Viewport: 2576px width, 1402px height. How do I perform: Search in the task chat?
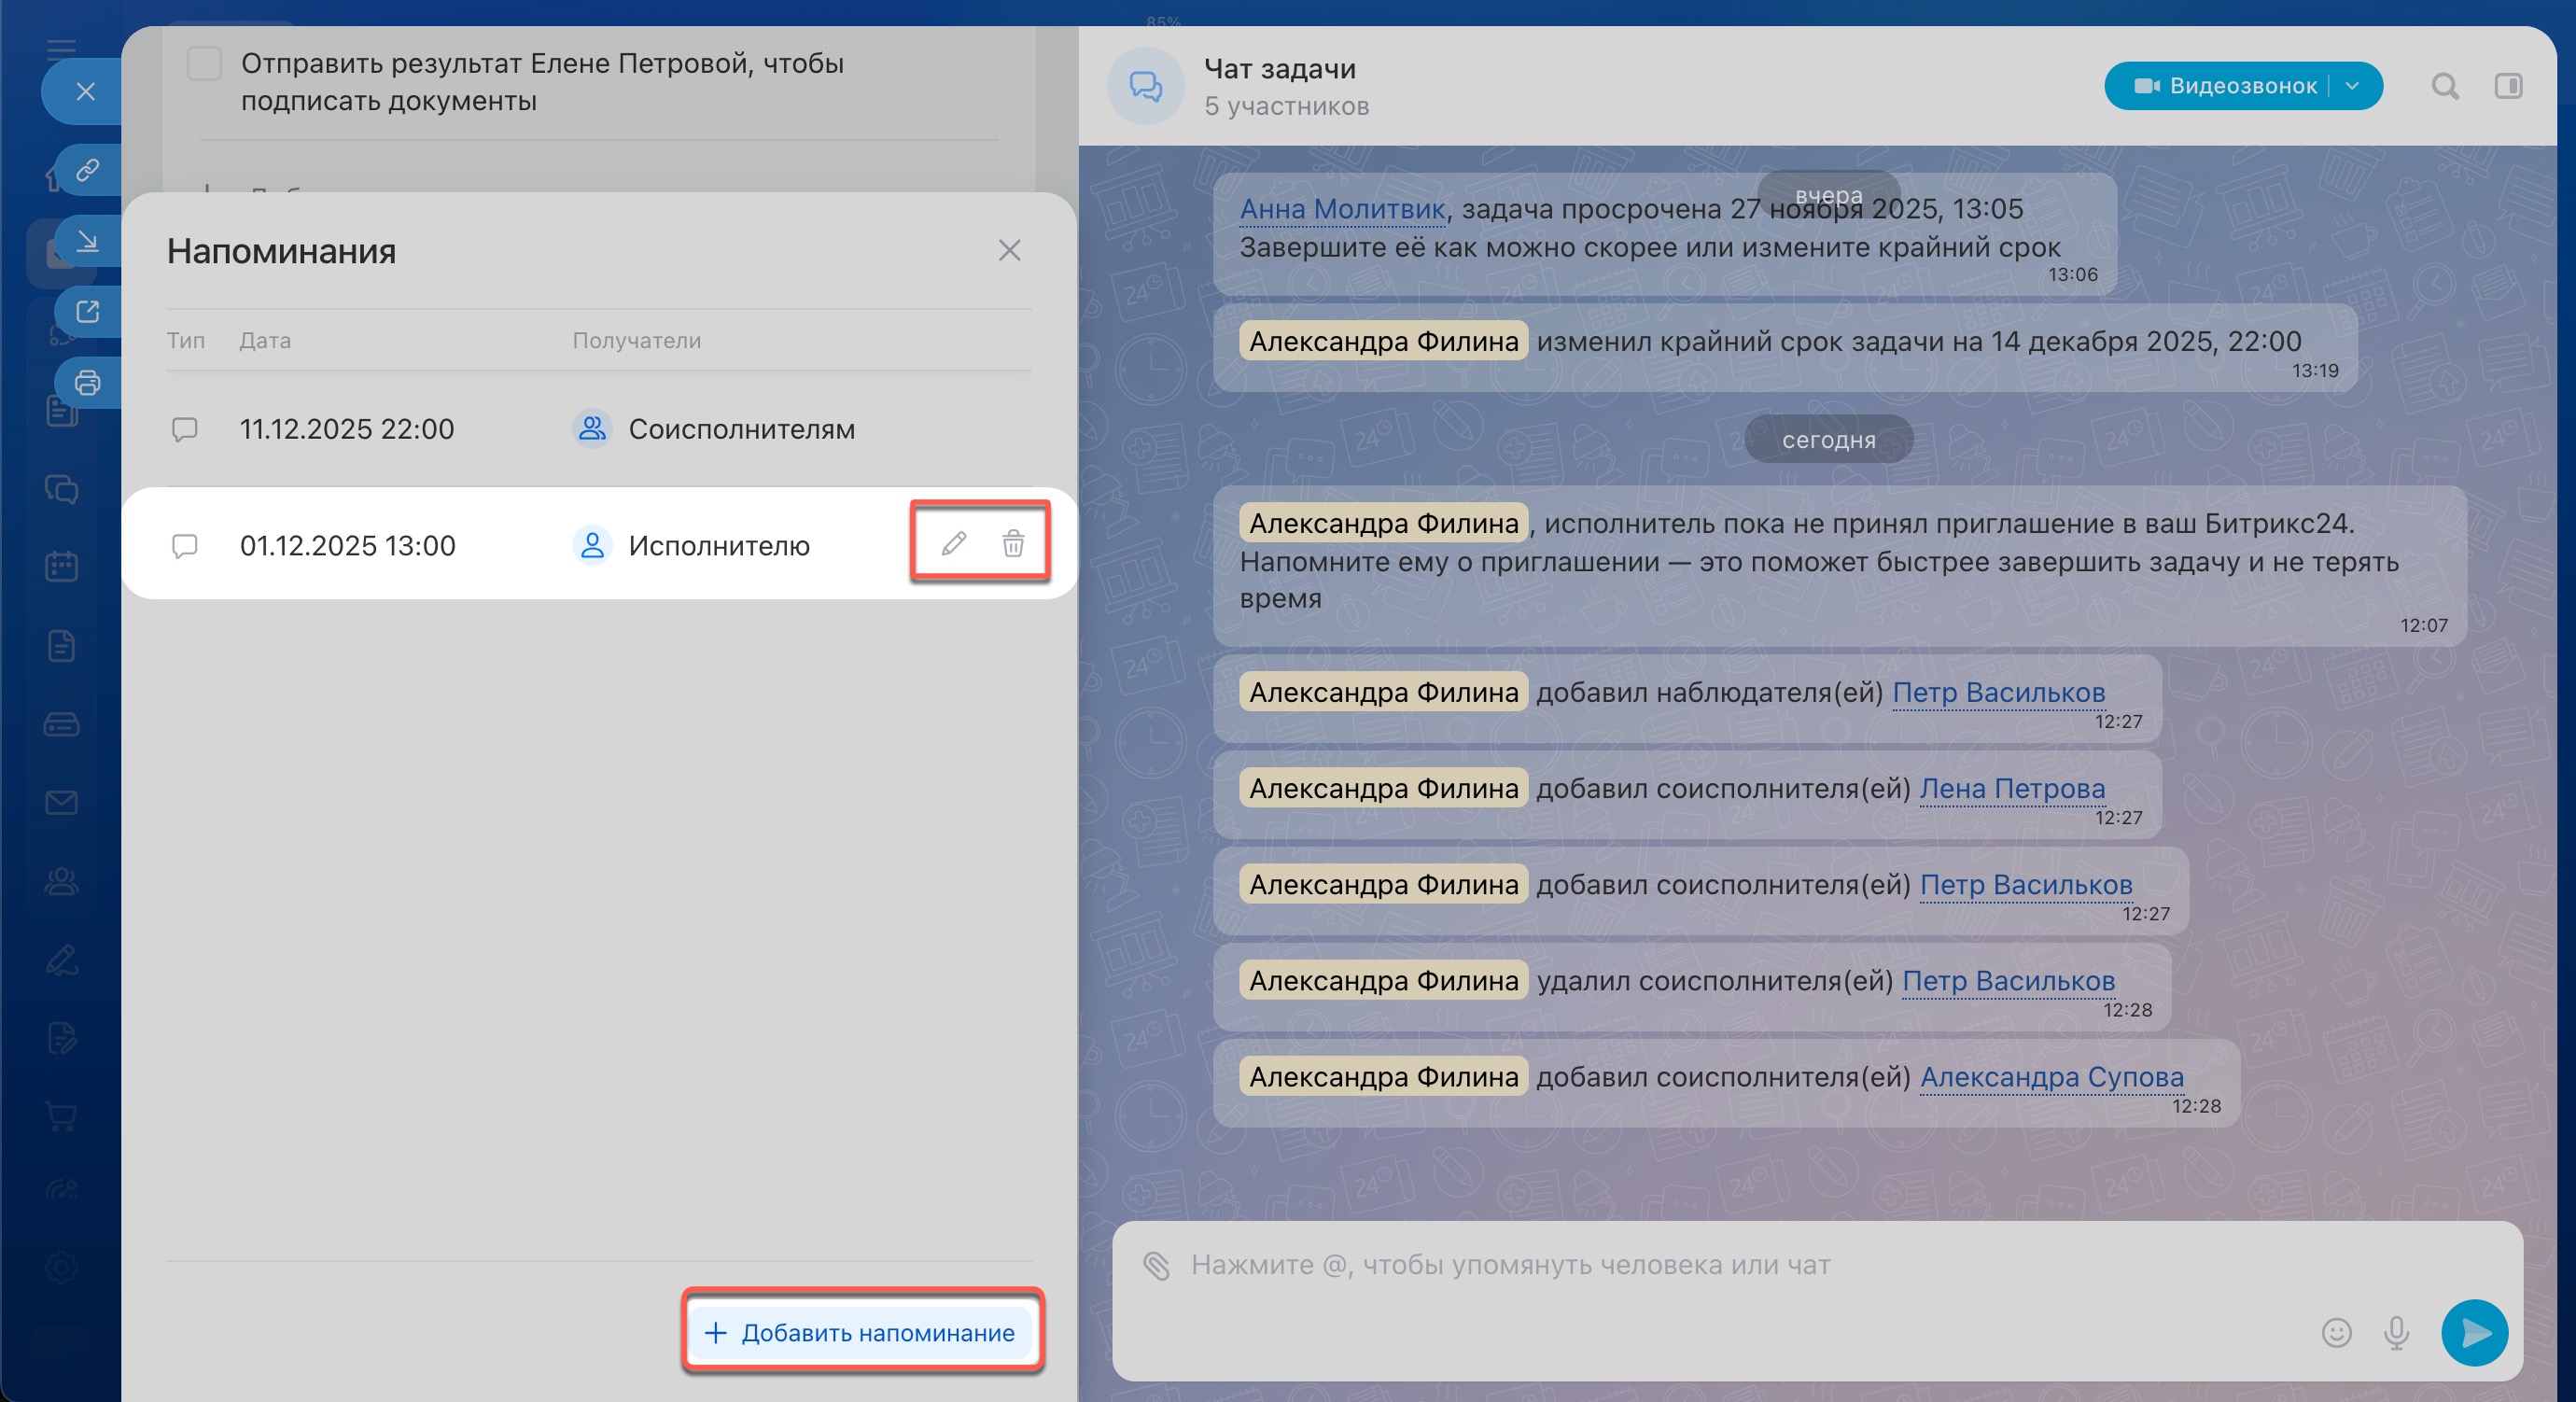(2444, 86)
